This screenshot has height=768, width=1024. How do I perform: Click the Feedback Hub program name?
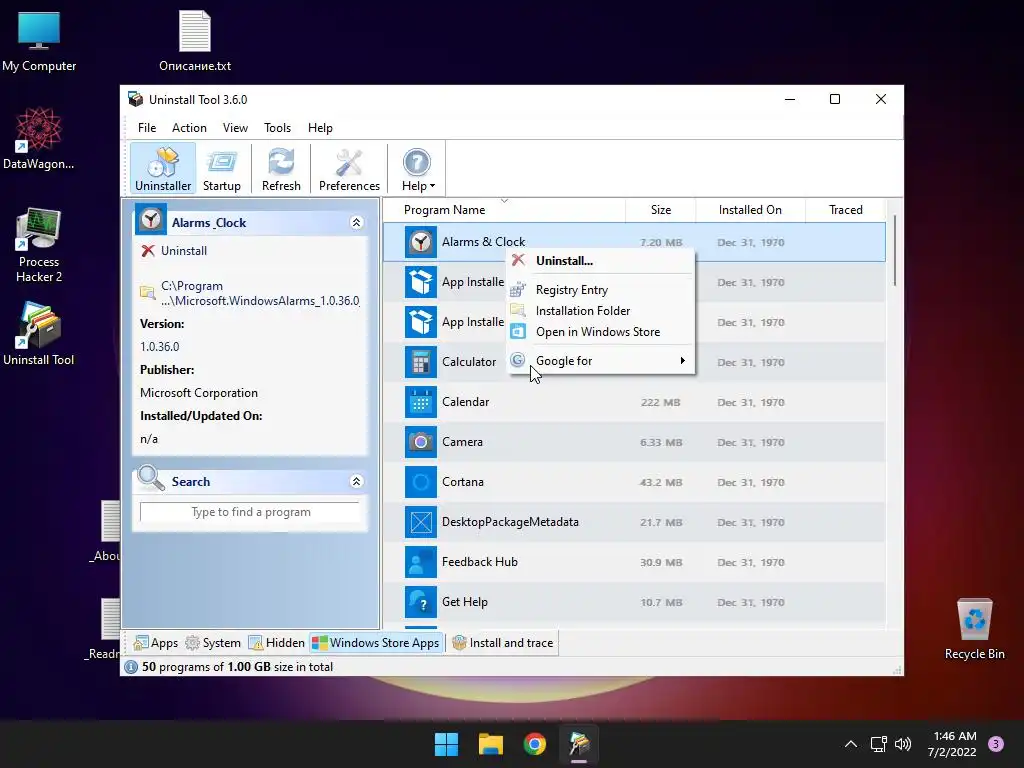tap(479, 562)
